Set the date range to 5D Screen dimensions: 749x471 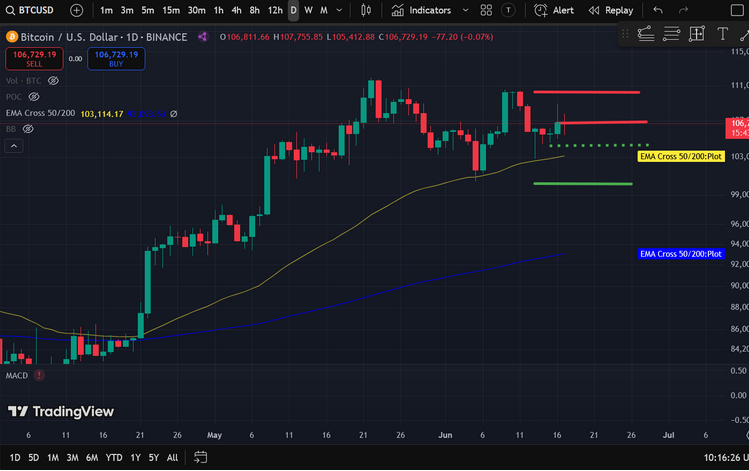33,458
